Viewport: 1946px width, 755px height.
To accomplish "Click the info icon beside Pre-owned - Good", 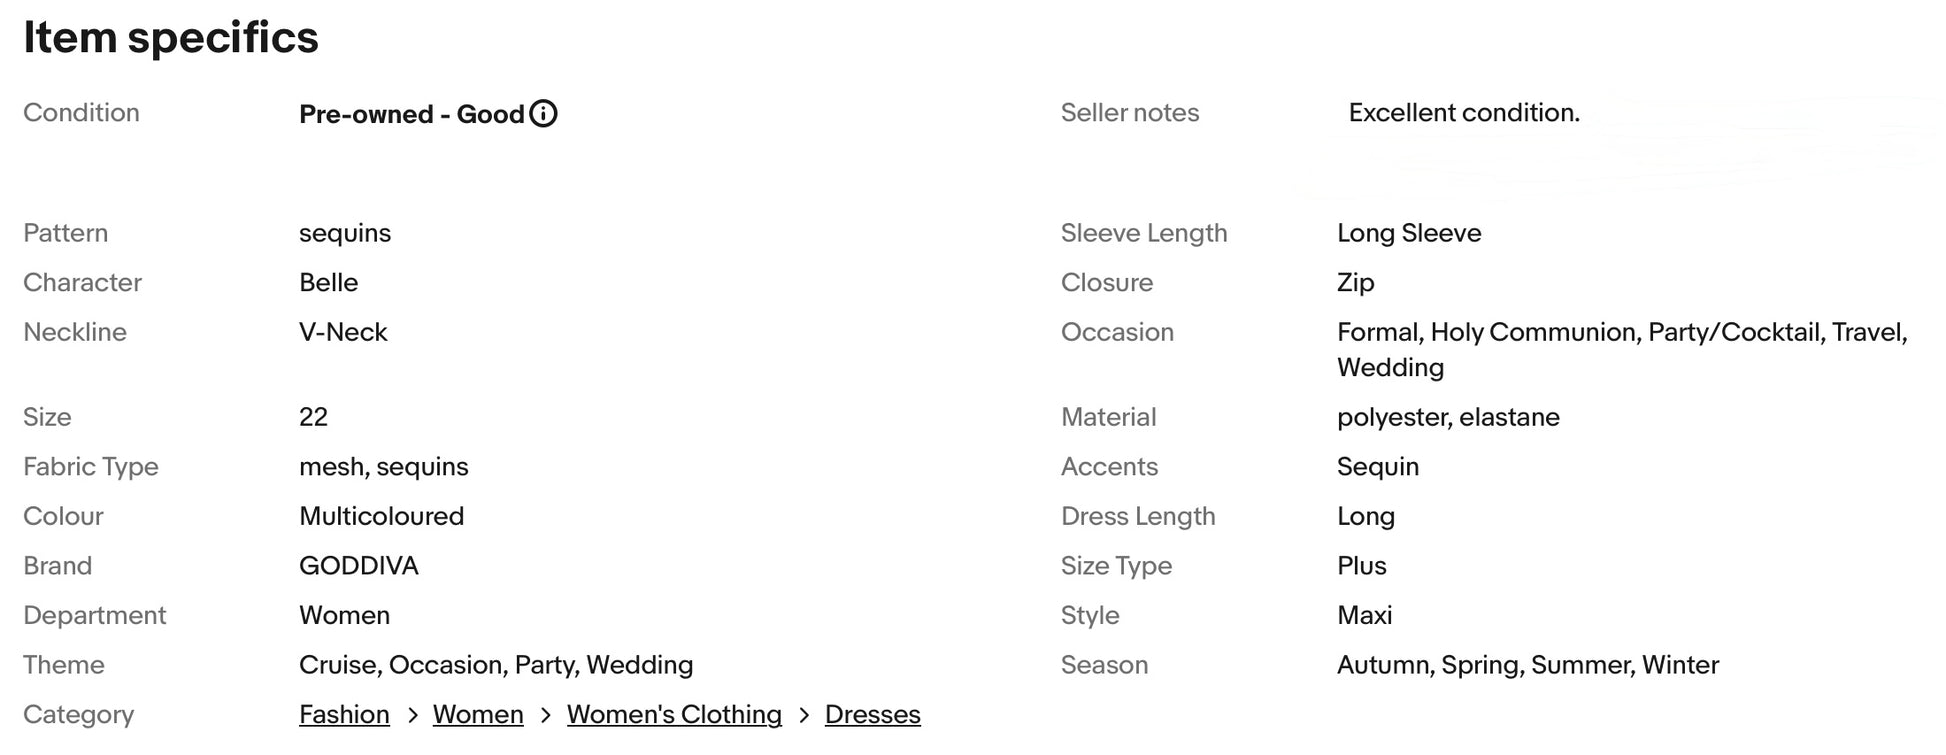I will pyautogui.click(x=543, y=114).
